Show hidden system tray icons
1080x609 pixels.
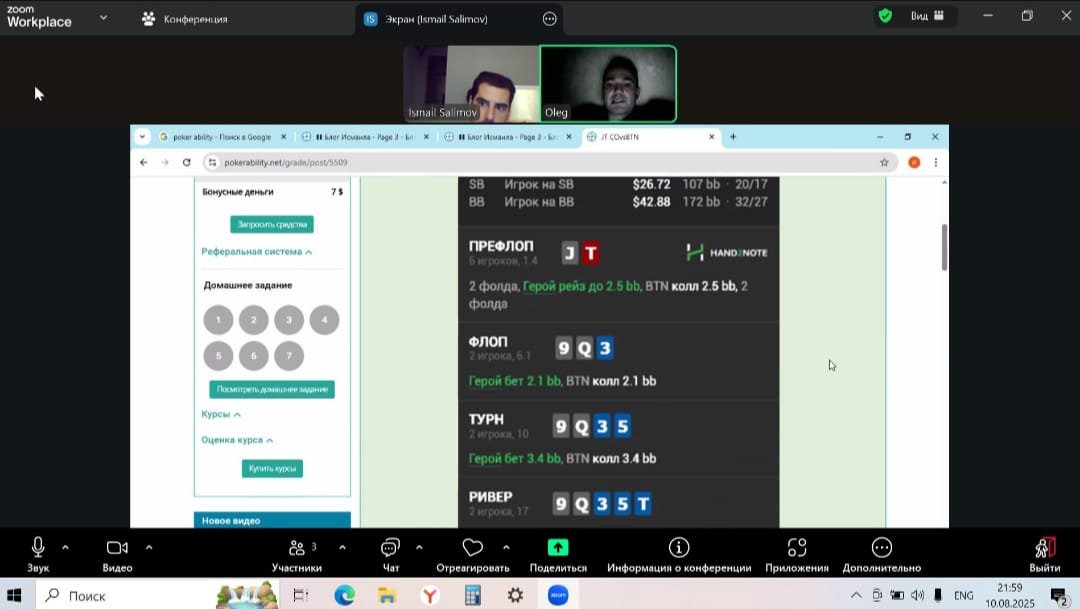[x=855, y=595]
